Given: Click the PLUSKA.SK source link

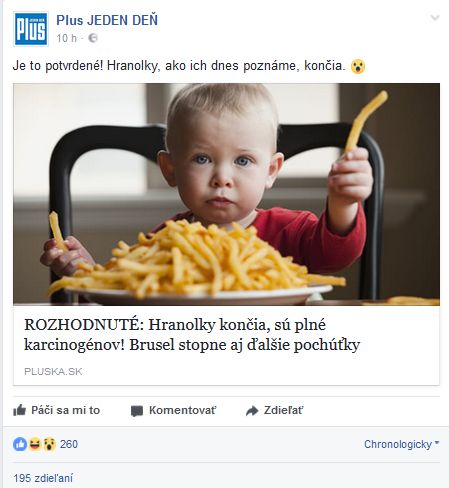Looking at the screenshot, I should [x=53, y=371].
